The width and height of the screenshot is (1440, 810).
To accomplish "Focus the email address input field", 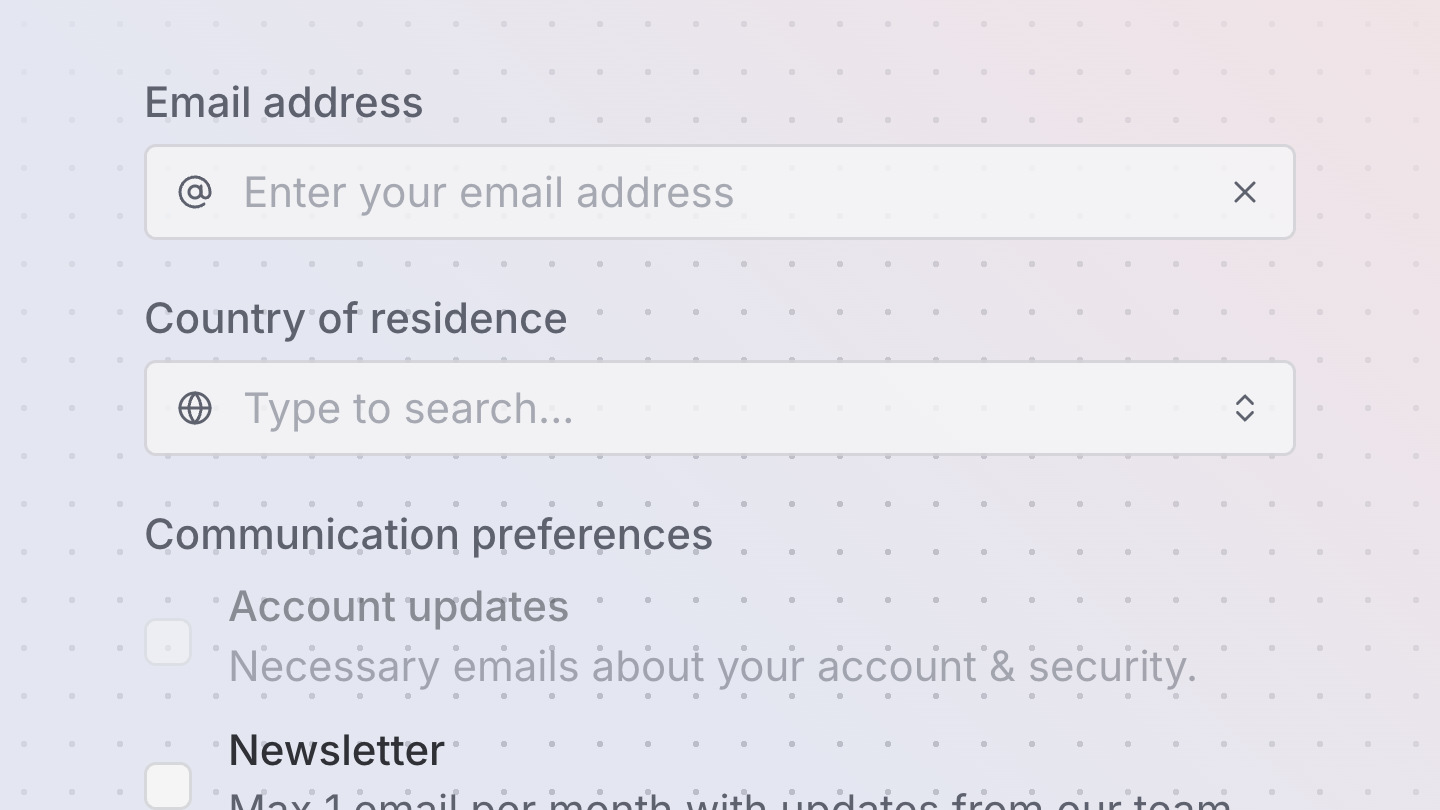I will [720, 192].
